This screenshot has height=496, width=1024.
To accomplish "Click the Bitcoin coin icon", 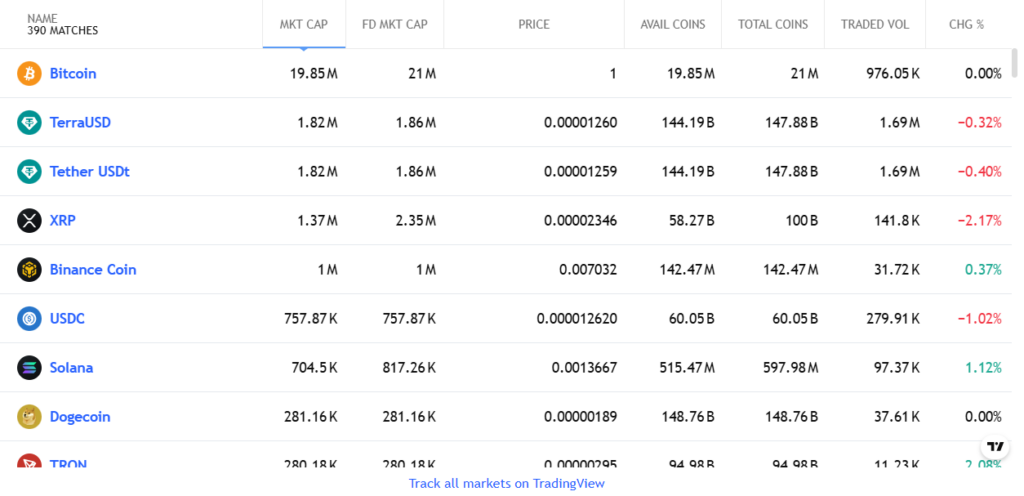I will pos(29,73).
